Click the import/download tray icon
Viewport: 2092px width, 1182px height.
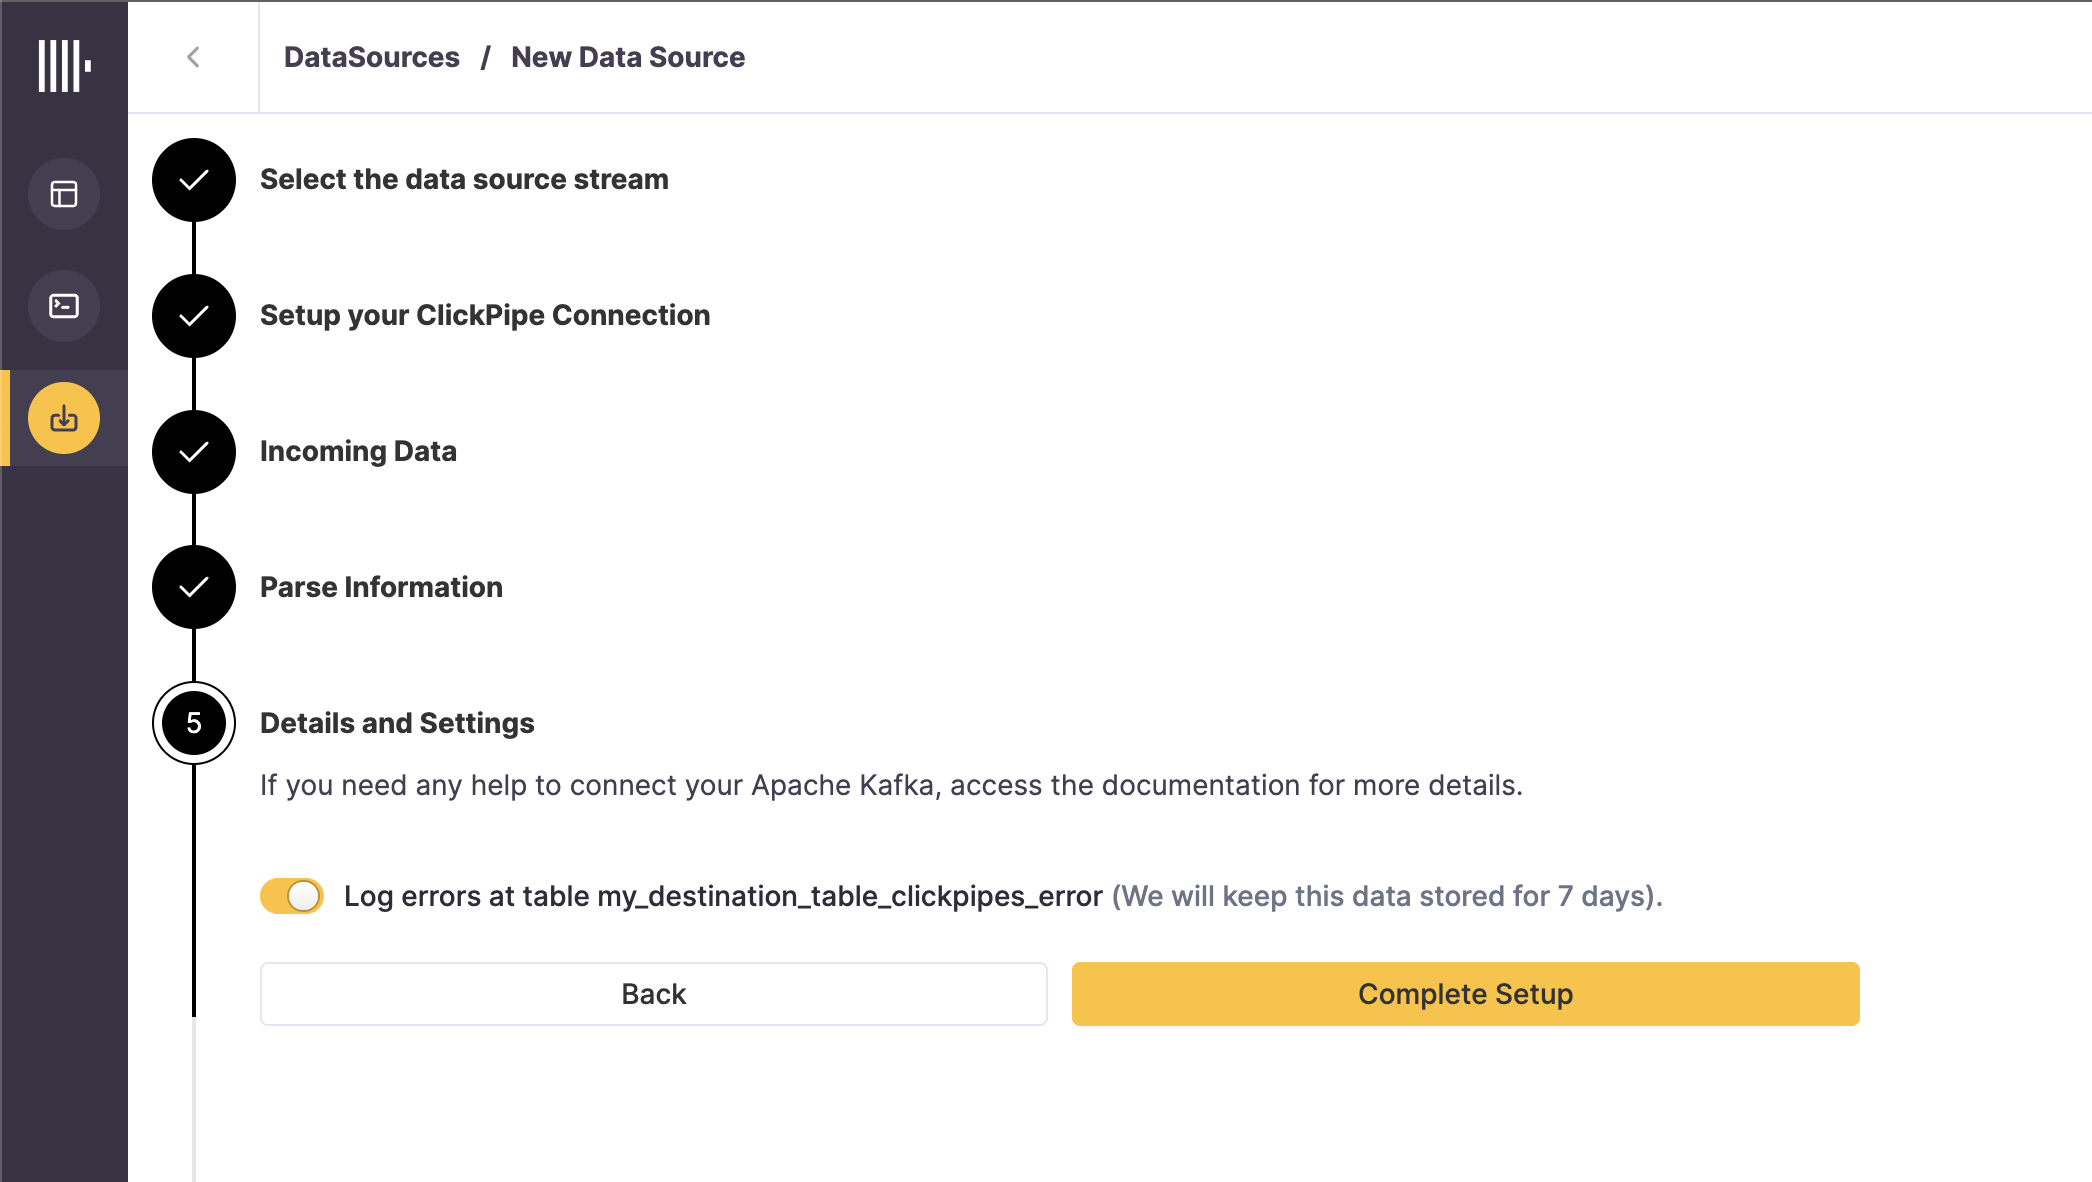coord(63,418)
